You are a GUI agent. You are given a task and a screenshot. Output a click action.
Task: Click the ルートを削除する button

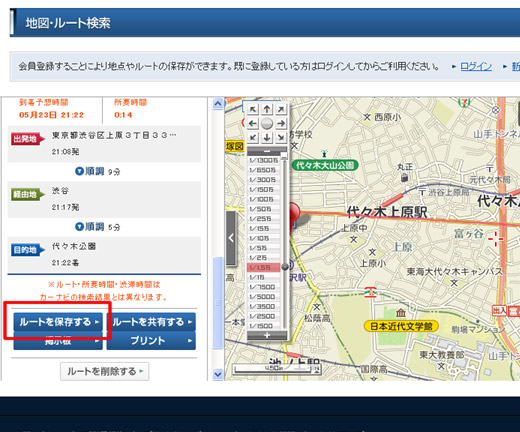105,371
